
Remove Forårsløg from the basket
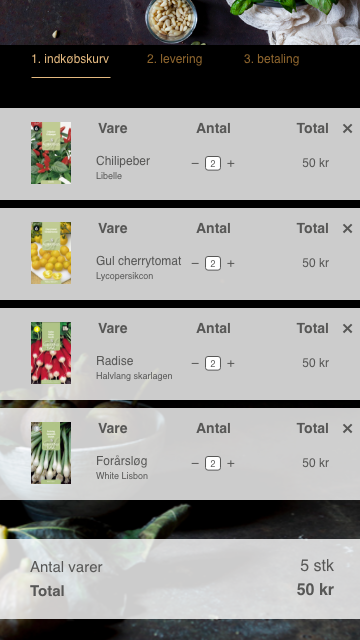(347, 429)
